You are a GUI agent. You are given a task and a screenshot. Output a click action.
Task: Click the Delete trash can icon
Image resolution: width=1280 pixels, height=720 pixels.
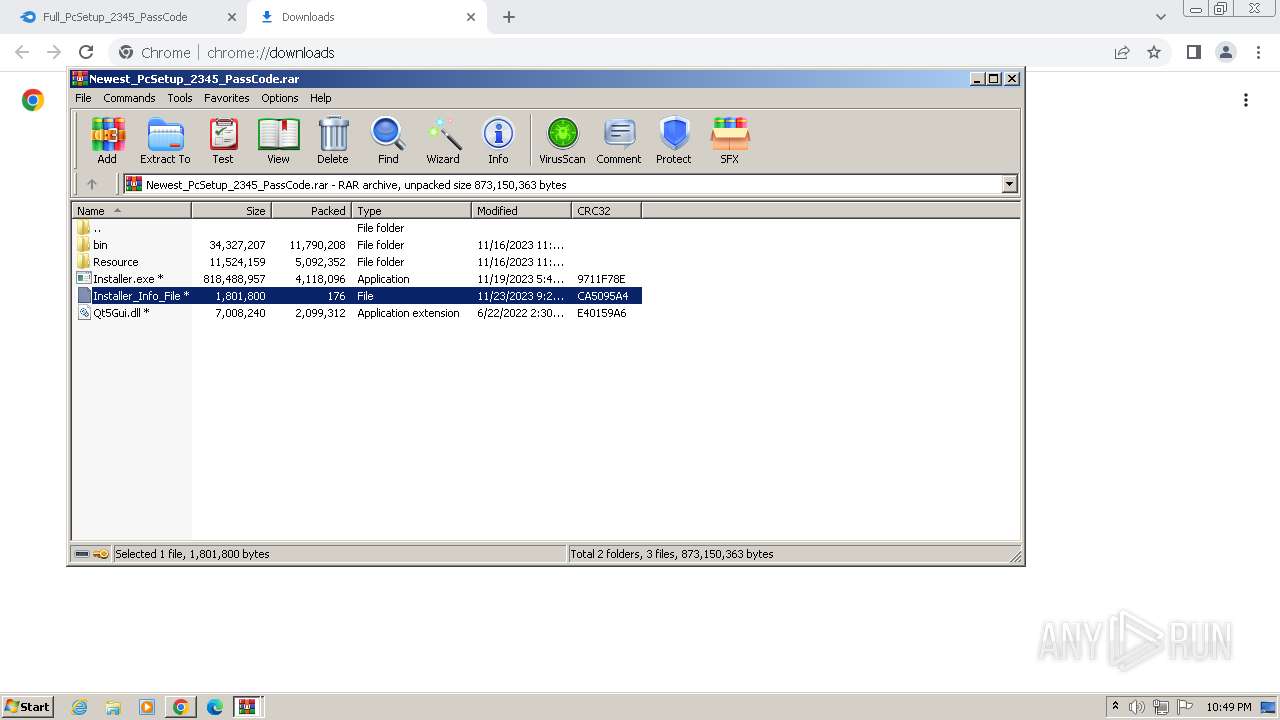[x=333, y=140]
